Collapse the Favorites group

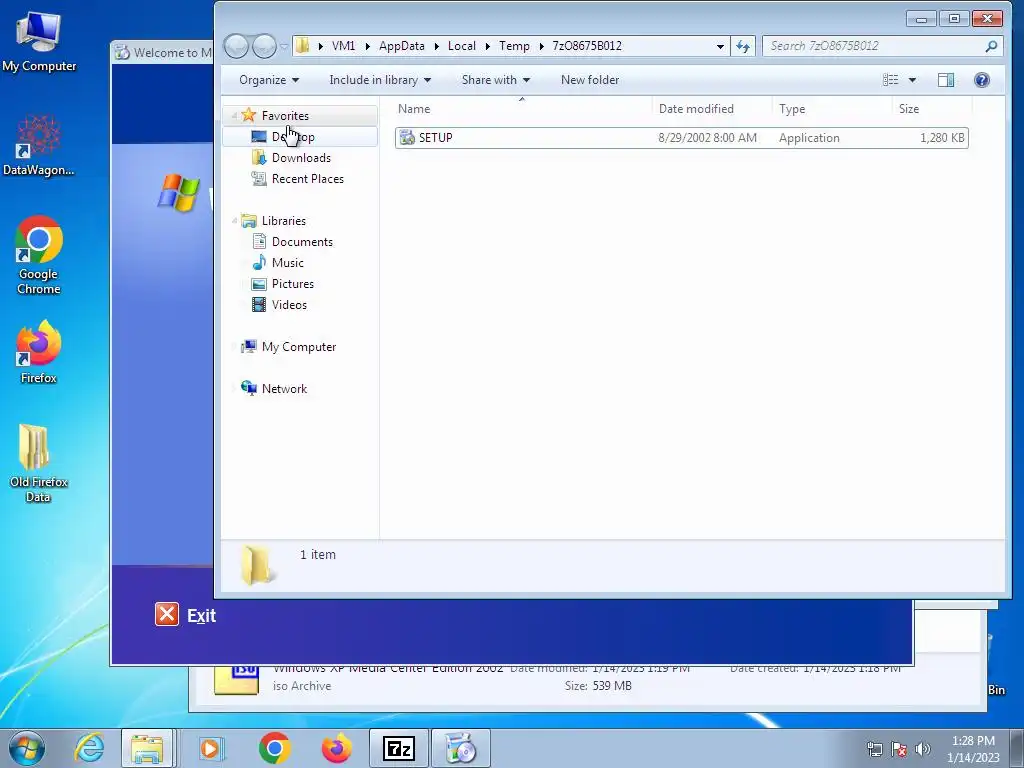(x=234, y=116)
